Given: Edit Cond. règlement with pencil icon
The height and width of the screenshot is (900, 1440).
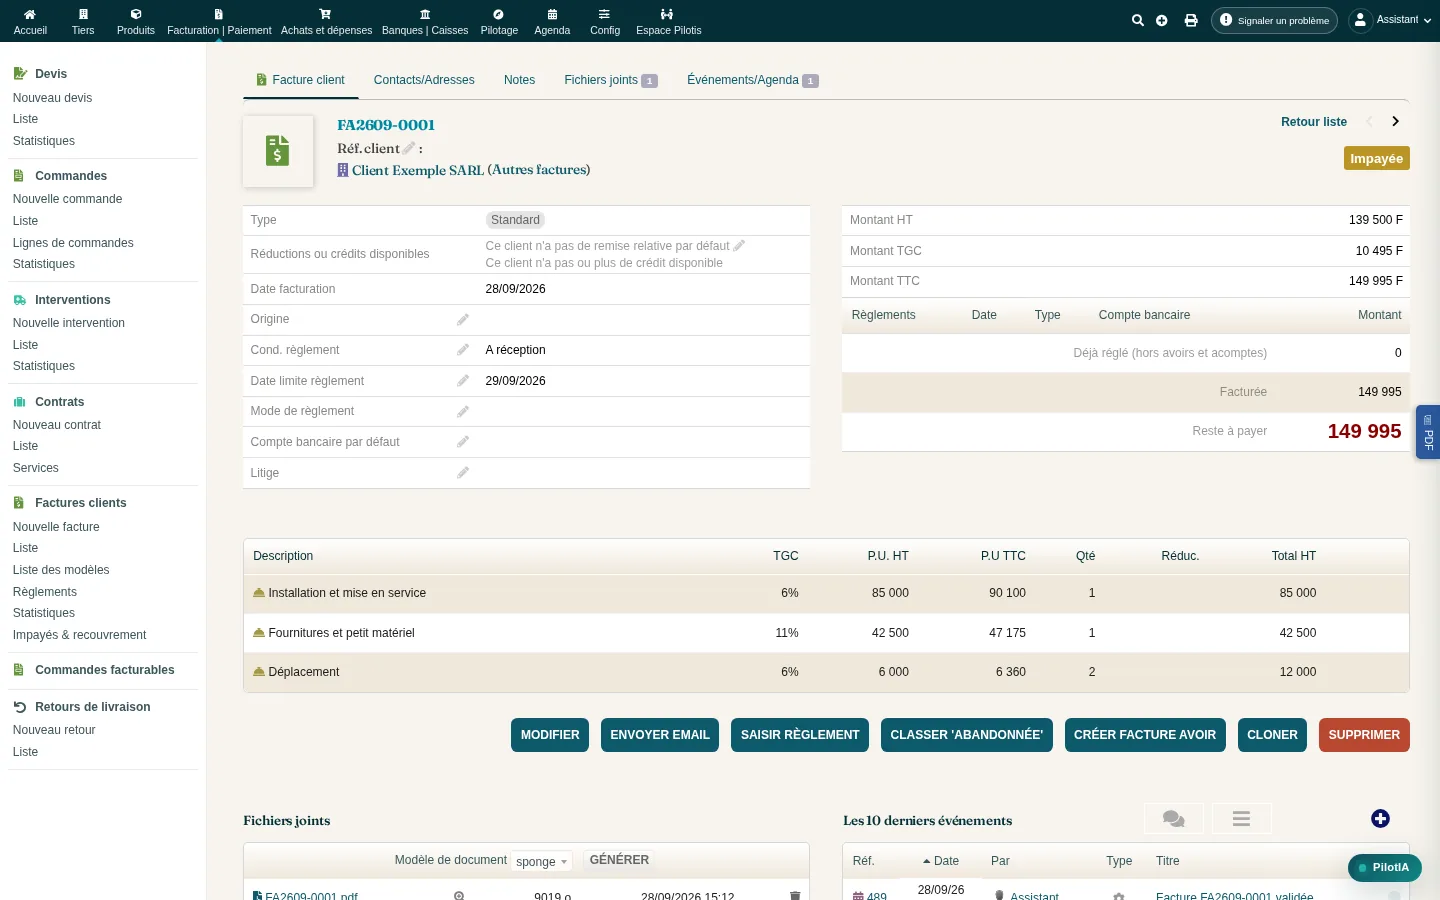Looking at the screenshot, I should [463, 350].
